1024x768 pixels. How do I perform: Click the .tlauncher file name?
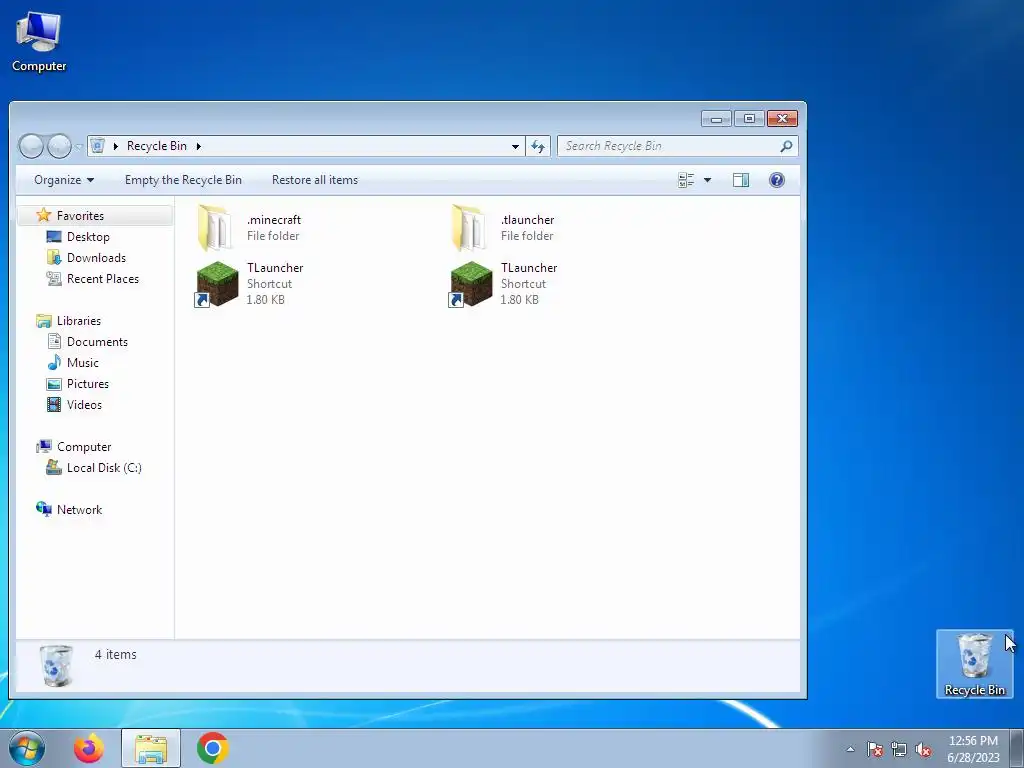click(x=527, y=219)
